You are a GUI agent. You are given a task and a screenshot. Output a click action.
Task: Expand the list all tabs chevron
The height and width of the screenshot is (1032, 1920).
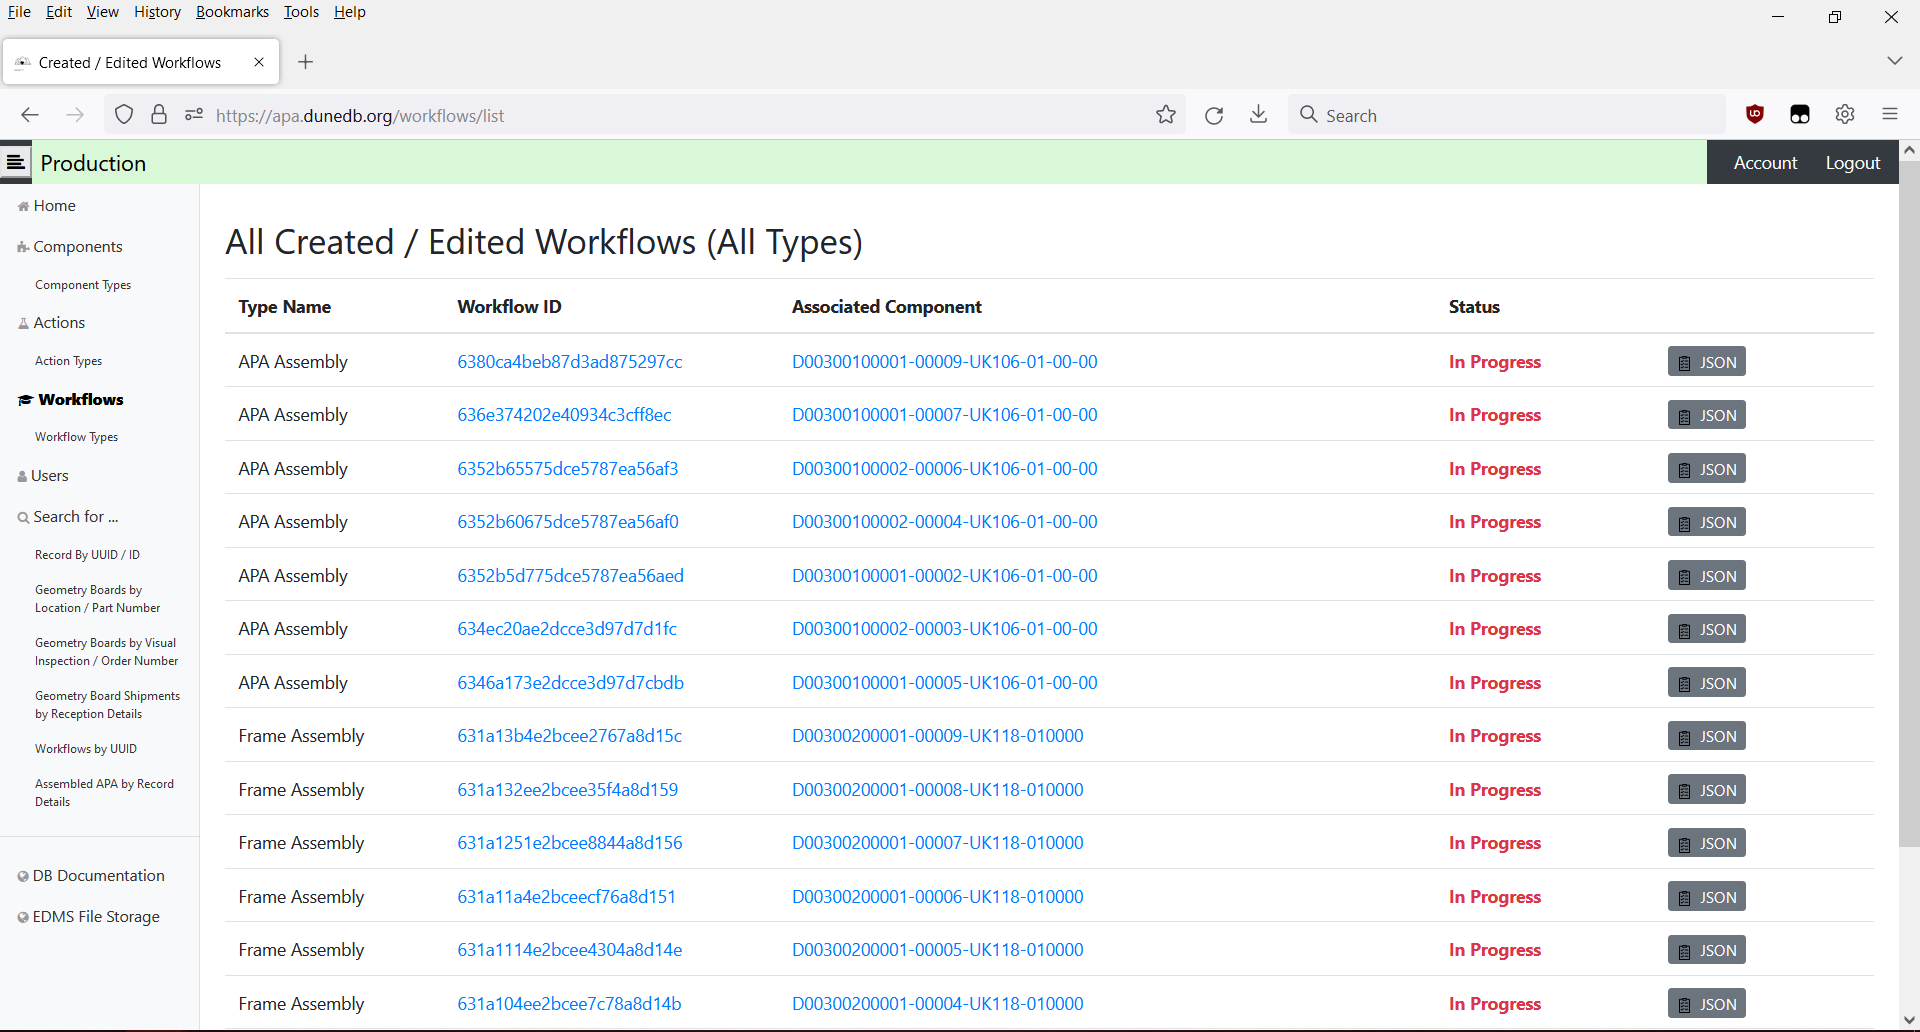[1894, 61]
